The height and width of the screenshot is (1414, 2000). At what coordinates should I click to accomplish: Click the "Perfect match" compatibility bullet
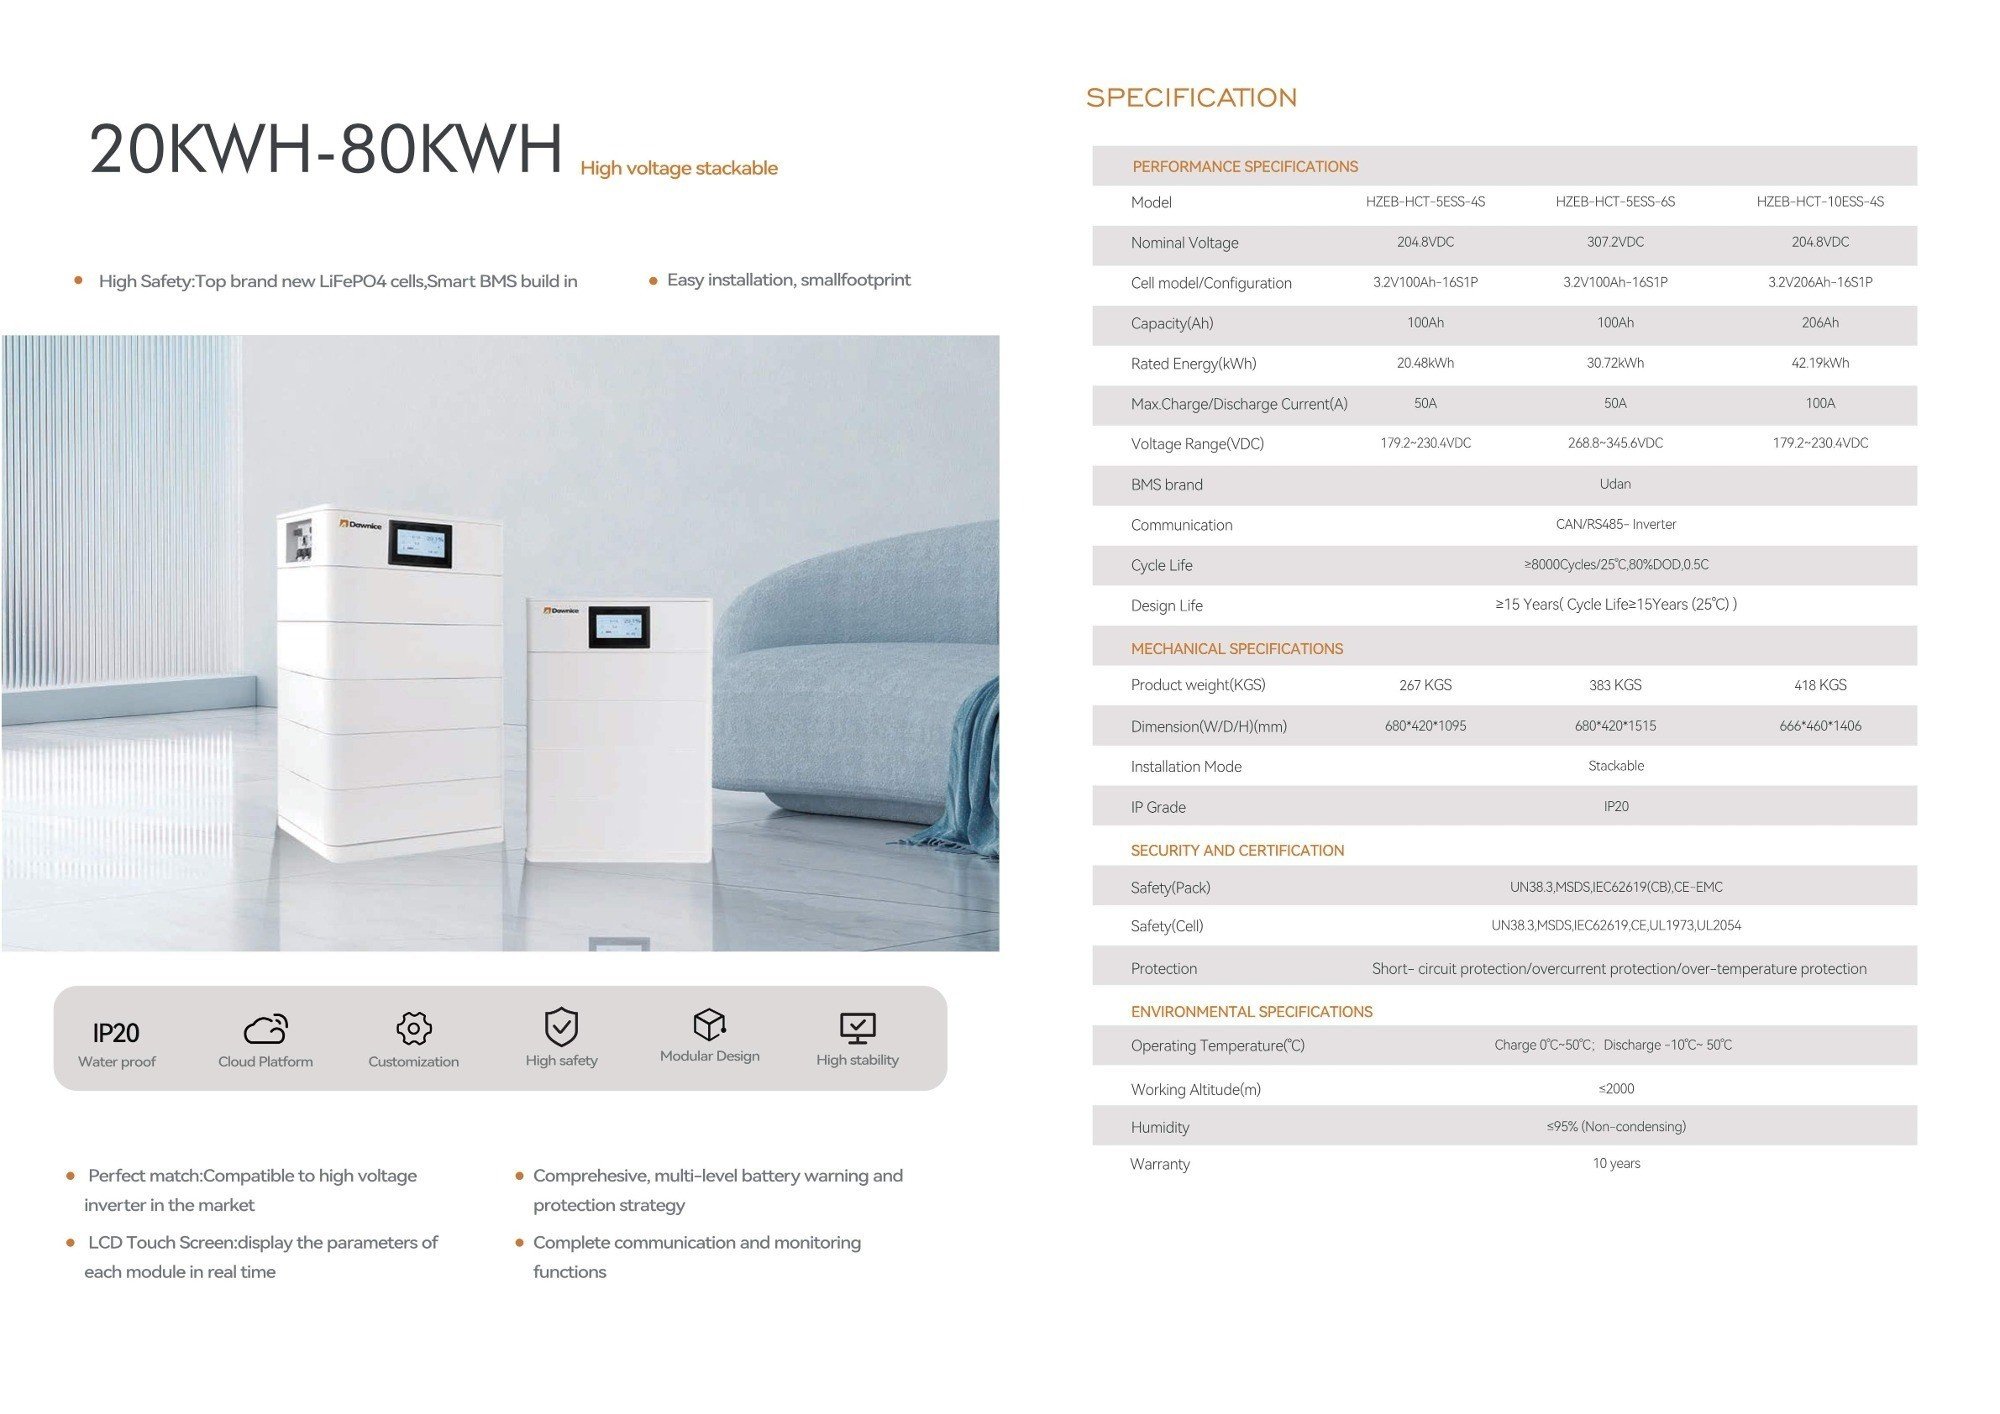pos(251,1190)
